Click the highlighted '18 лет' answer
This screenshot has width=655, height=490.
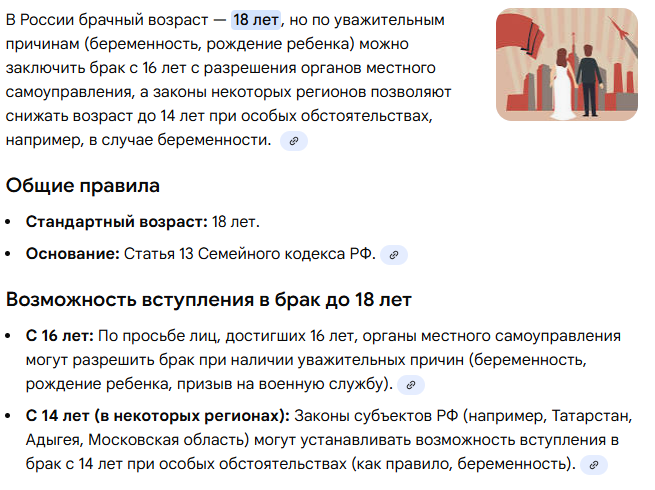(256, 20)
